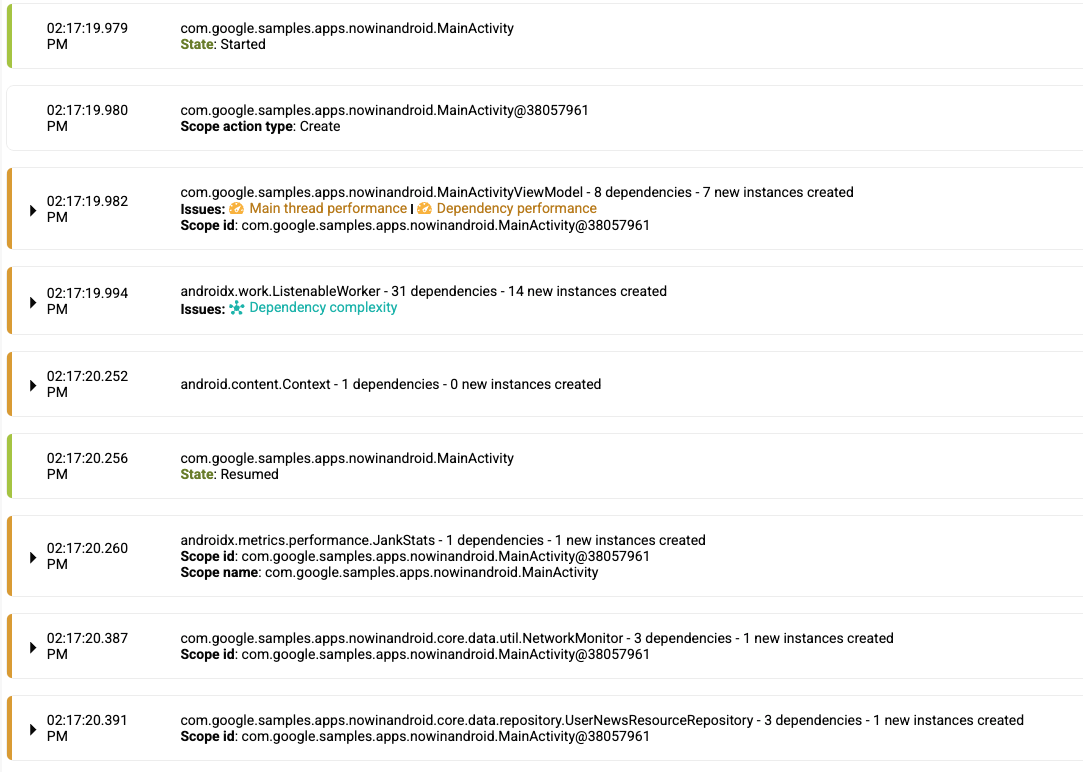
Task: Expand the androidx.work.ListenableWorker entry
Action: coord(33,301)
